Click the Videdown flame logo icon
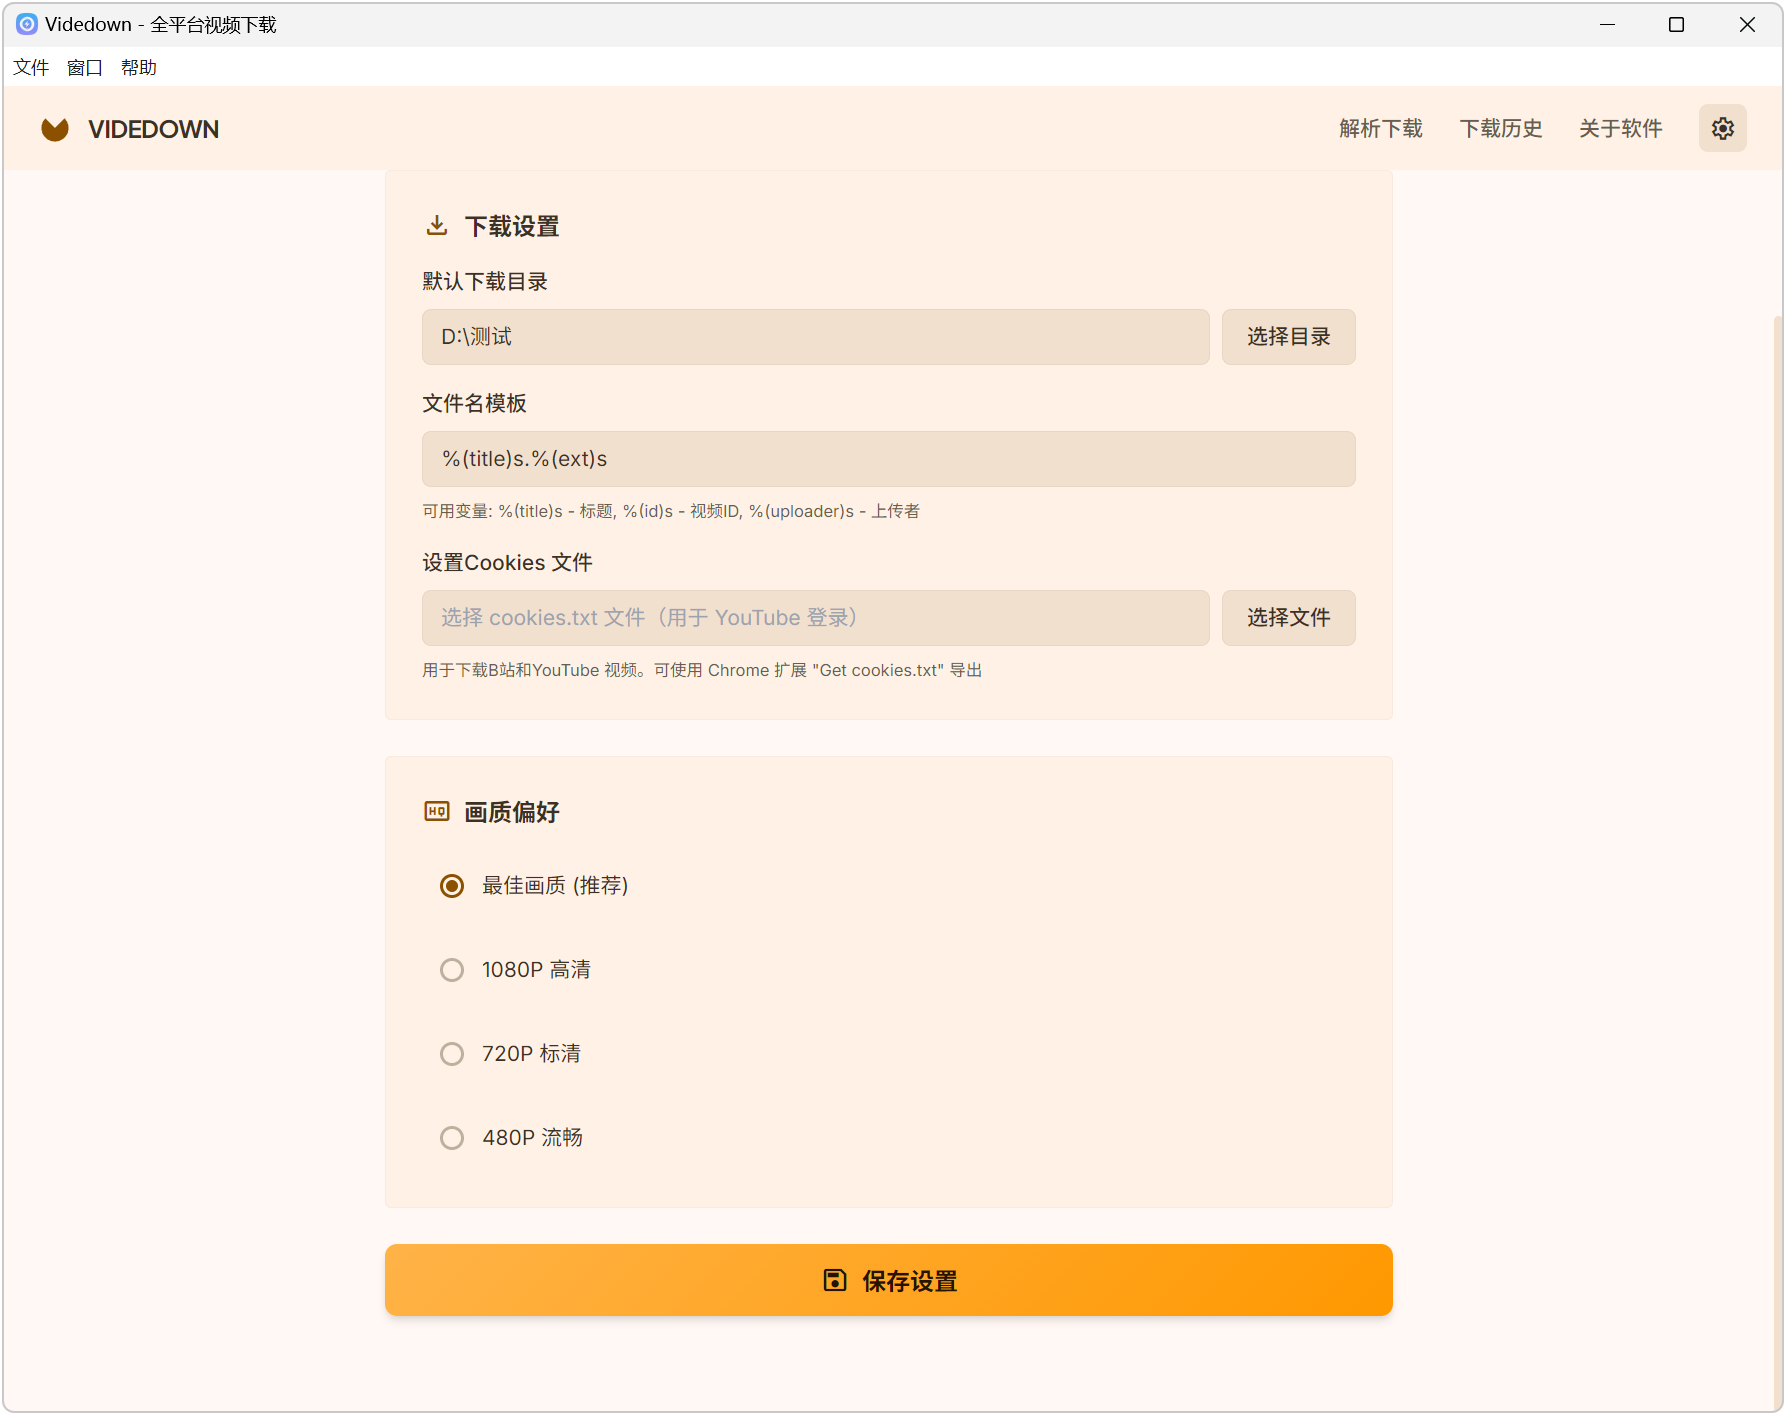The height and width of the screenshot is (1415, 1785). click(55, 129)
